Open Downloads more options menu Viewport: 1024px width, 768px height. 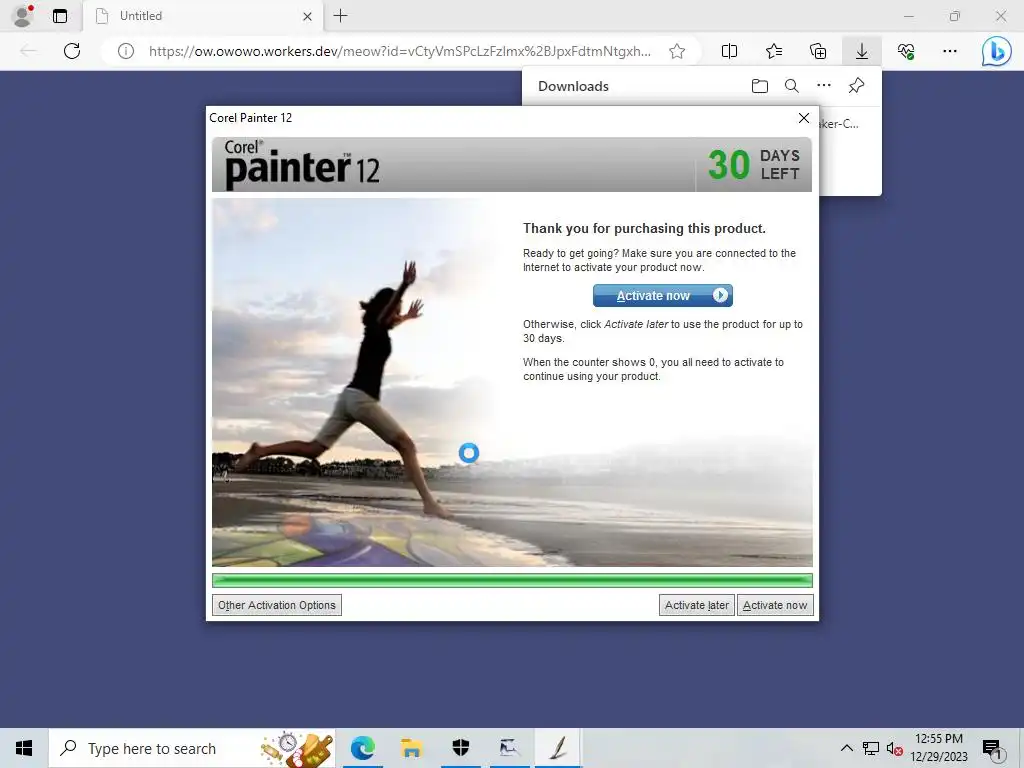click(824, 86)
